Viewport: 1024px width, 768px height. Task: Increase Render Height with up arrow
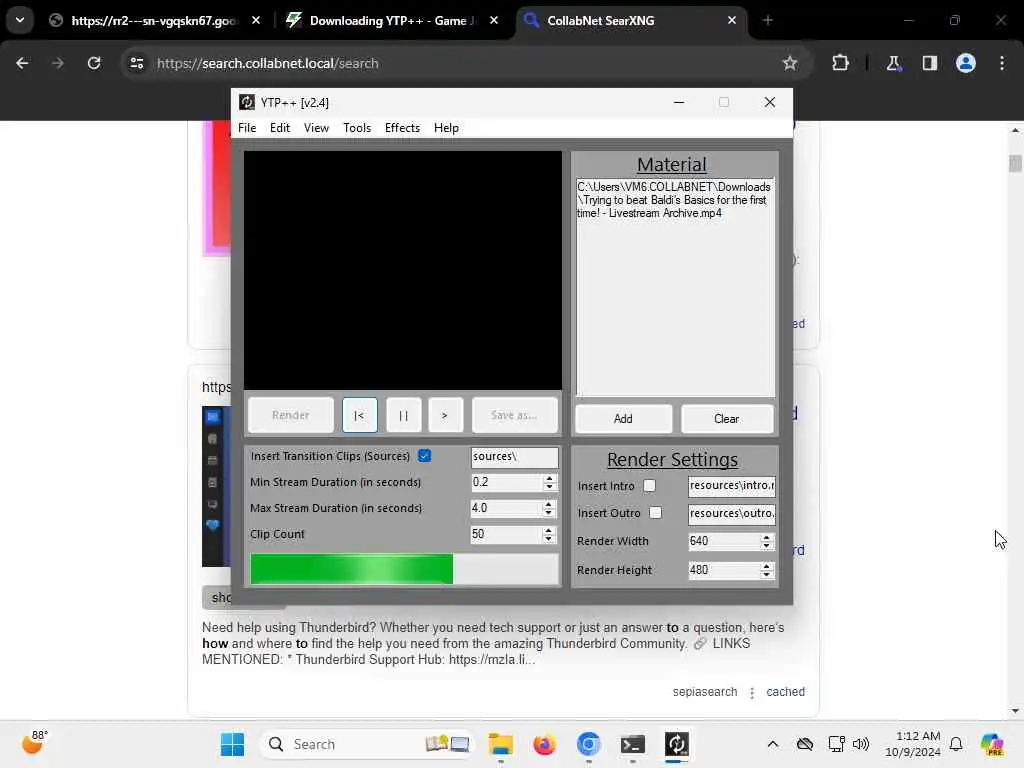point(767,566)
